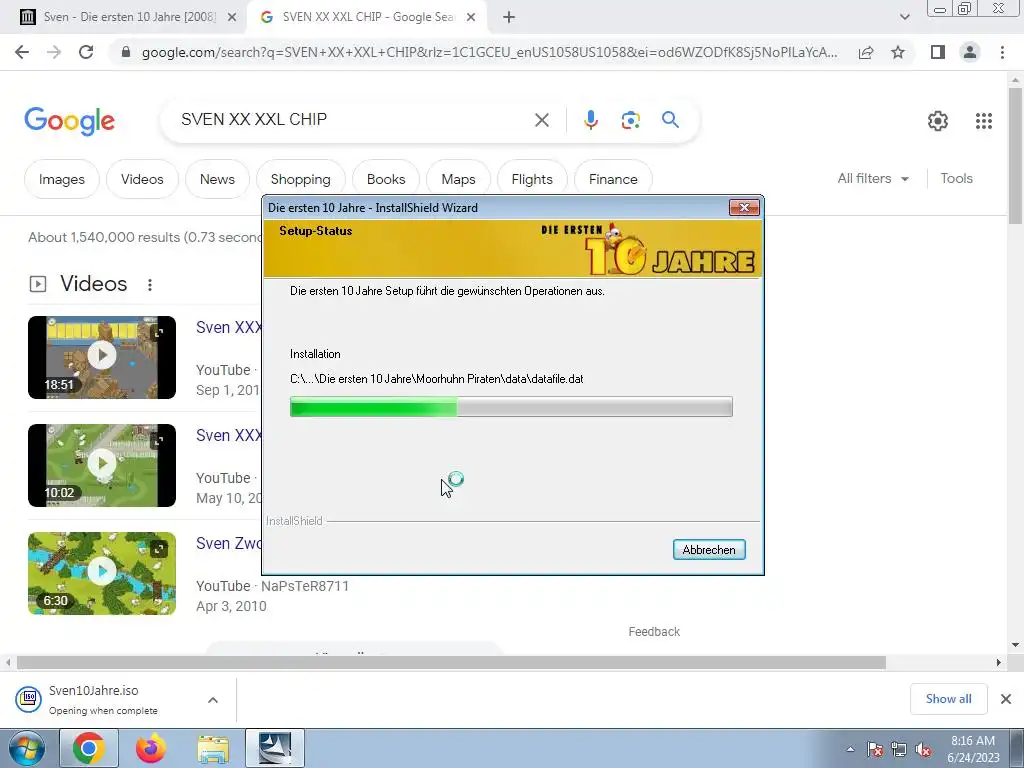Click Chrome's forward navigation arrow
Viewport: 1024px width, 768px height.
pyautogui.click(x=54, y=52)
